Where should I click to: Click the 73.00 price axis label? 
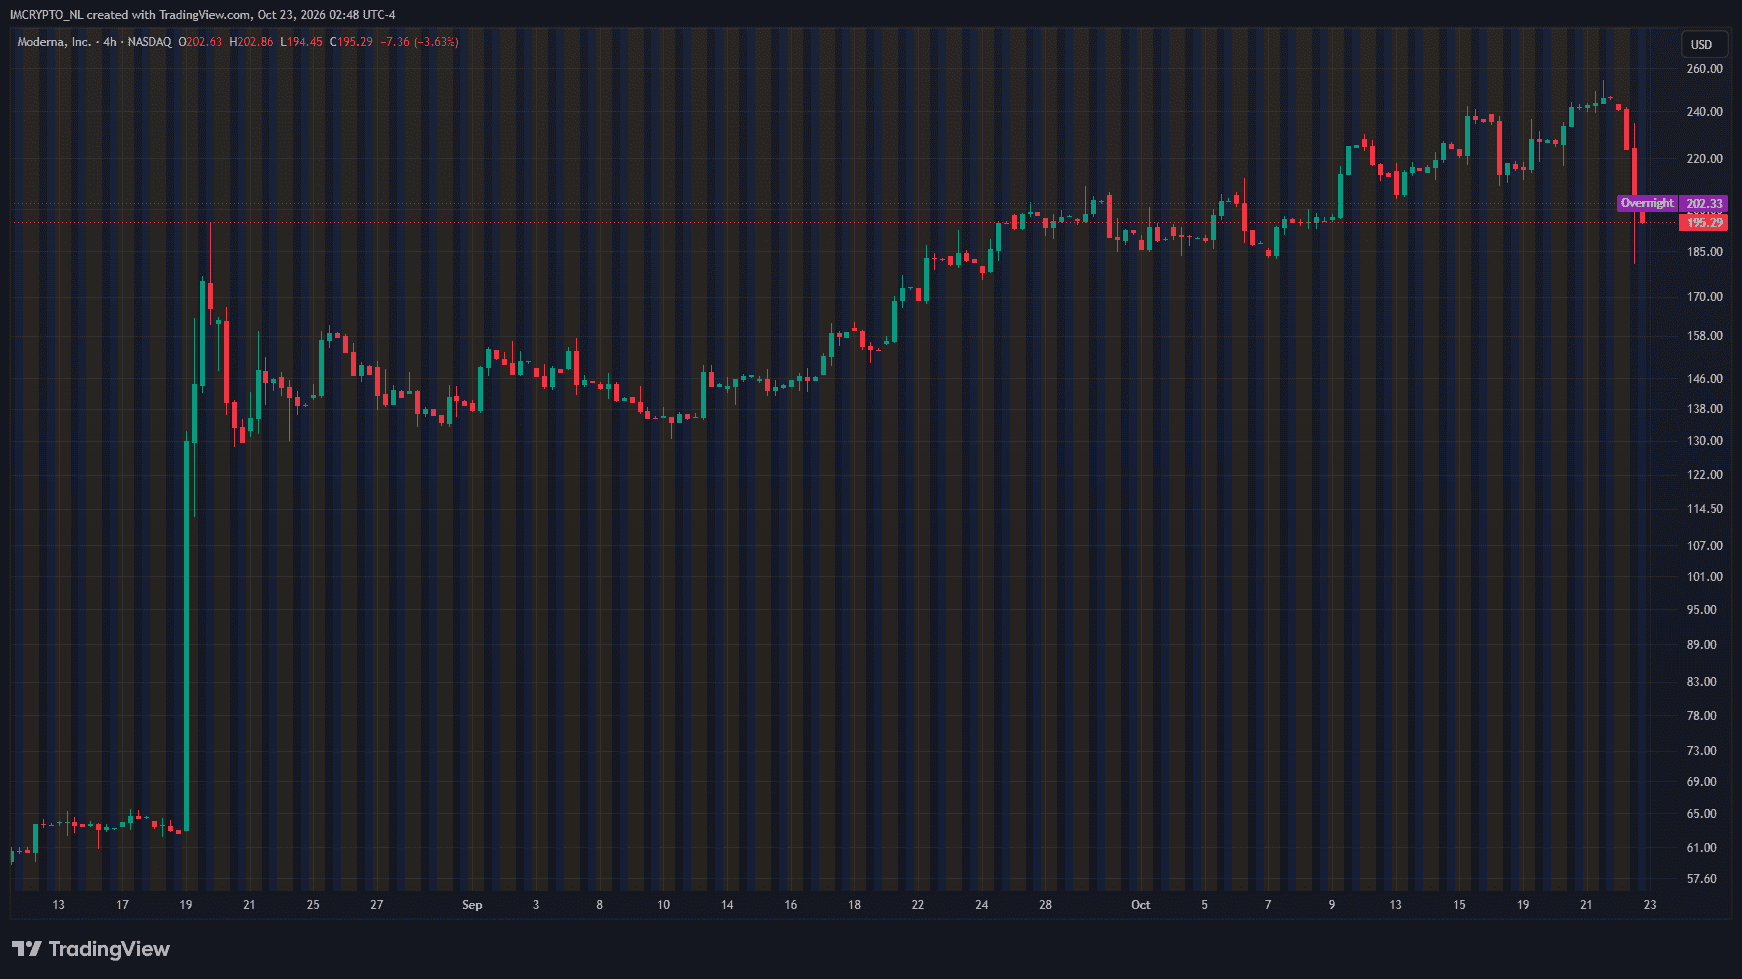(1701, 751)
